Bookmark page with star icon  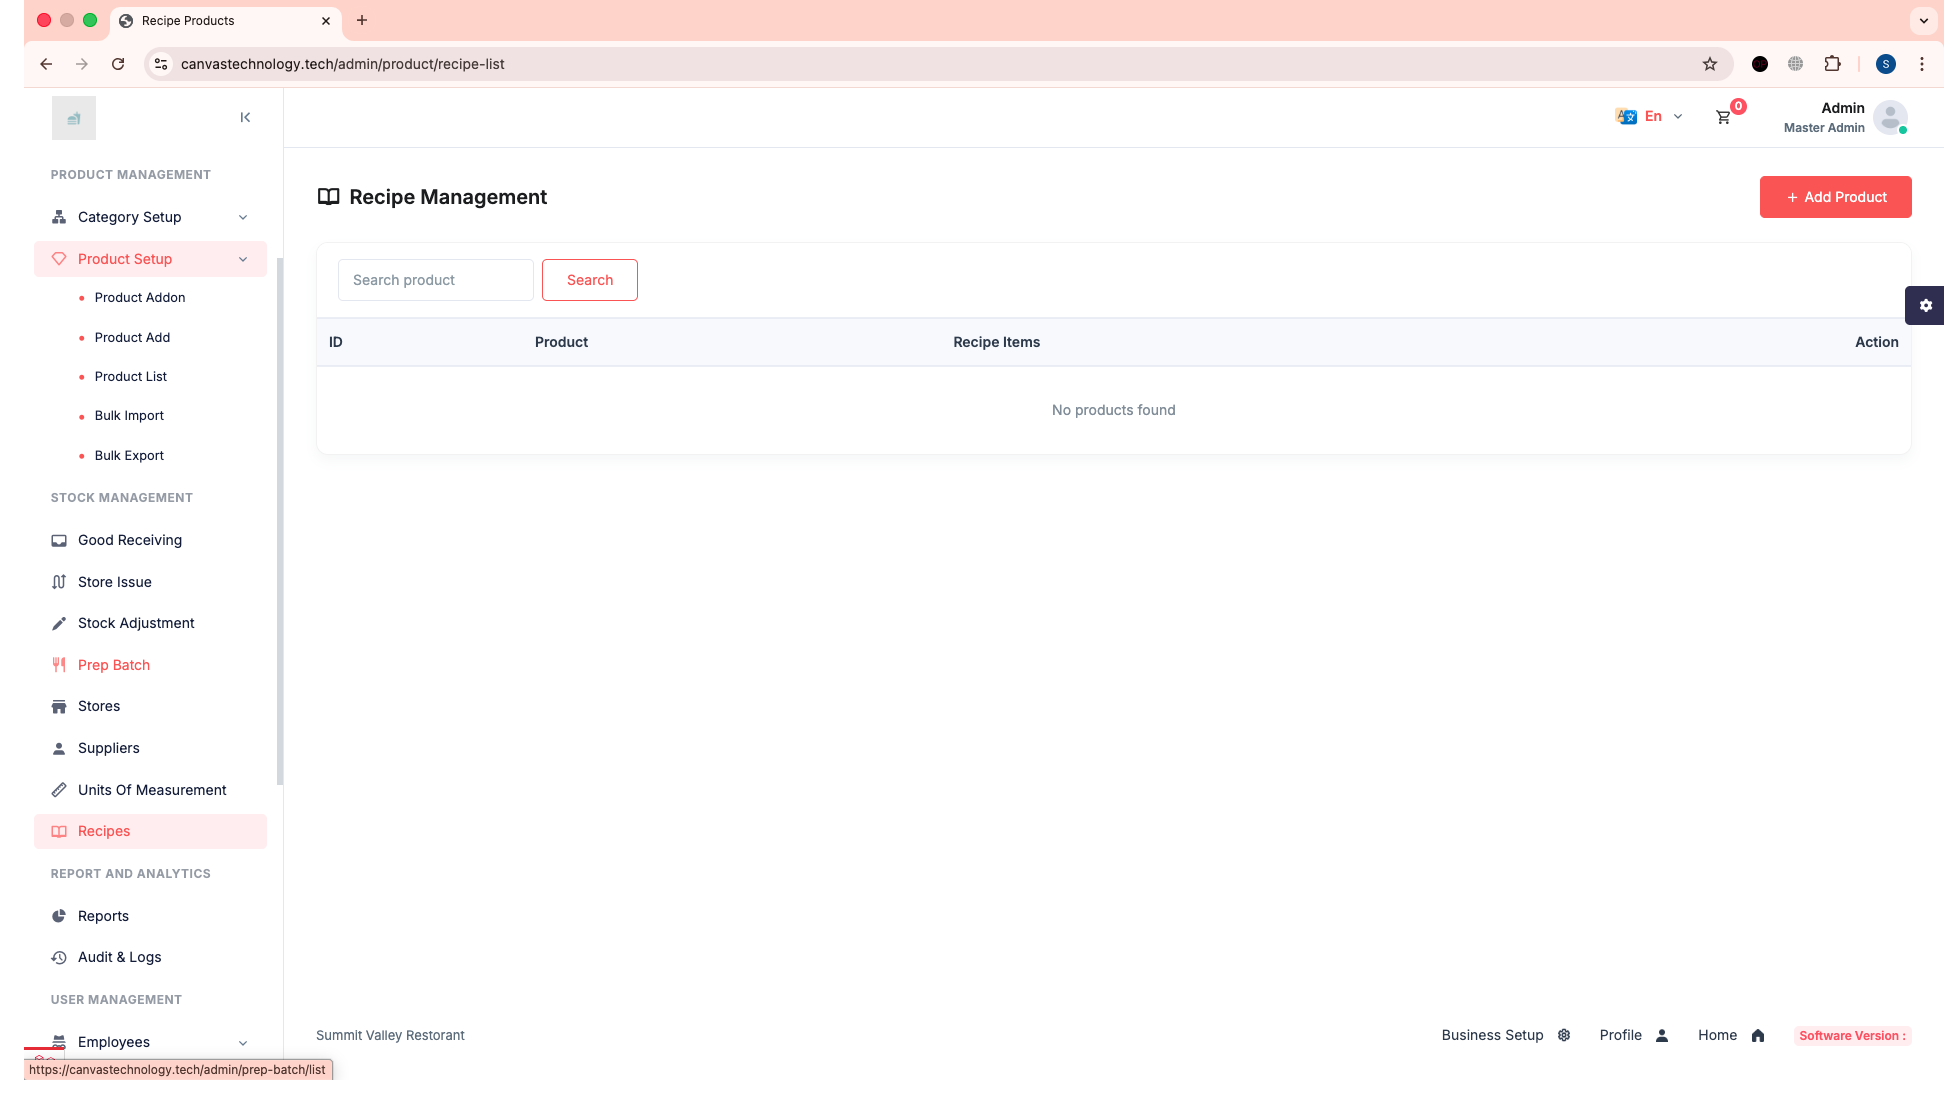click(1710, 64)
